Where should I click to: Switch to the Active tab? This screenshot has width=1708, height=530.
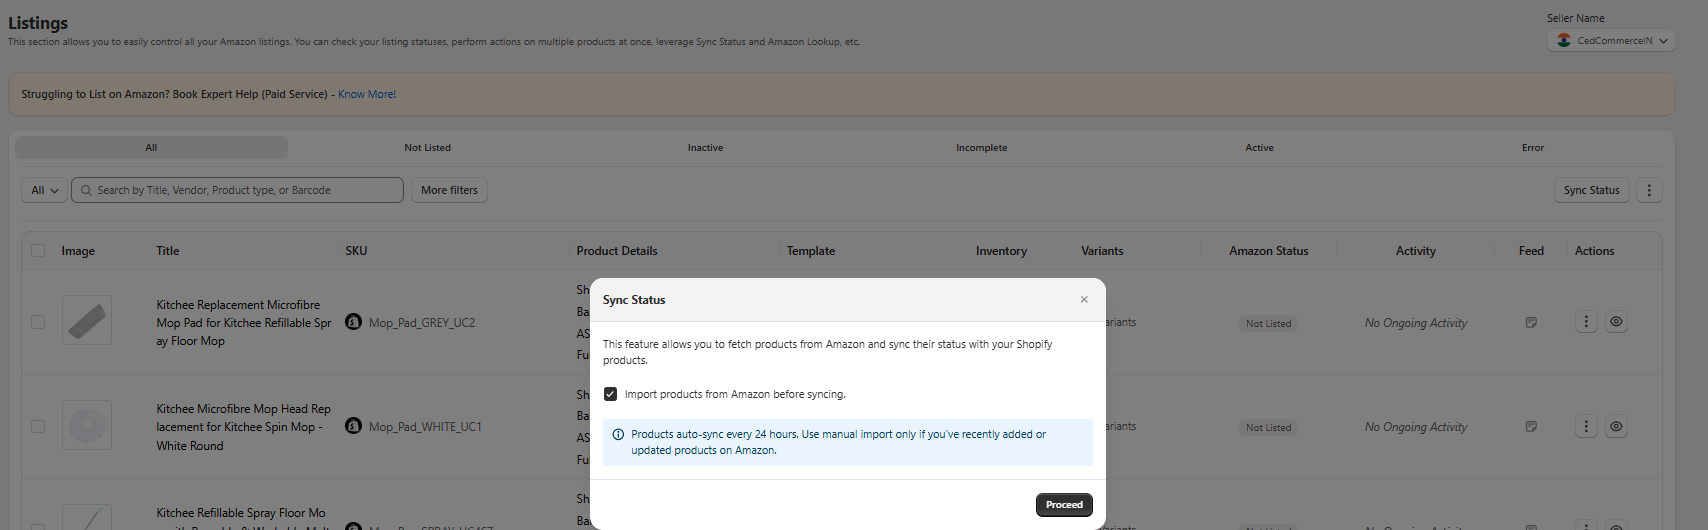pyautogui.click(x=1259, y=147)
